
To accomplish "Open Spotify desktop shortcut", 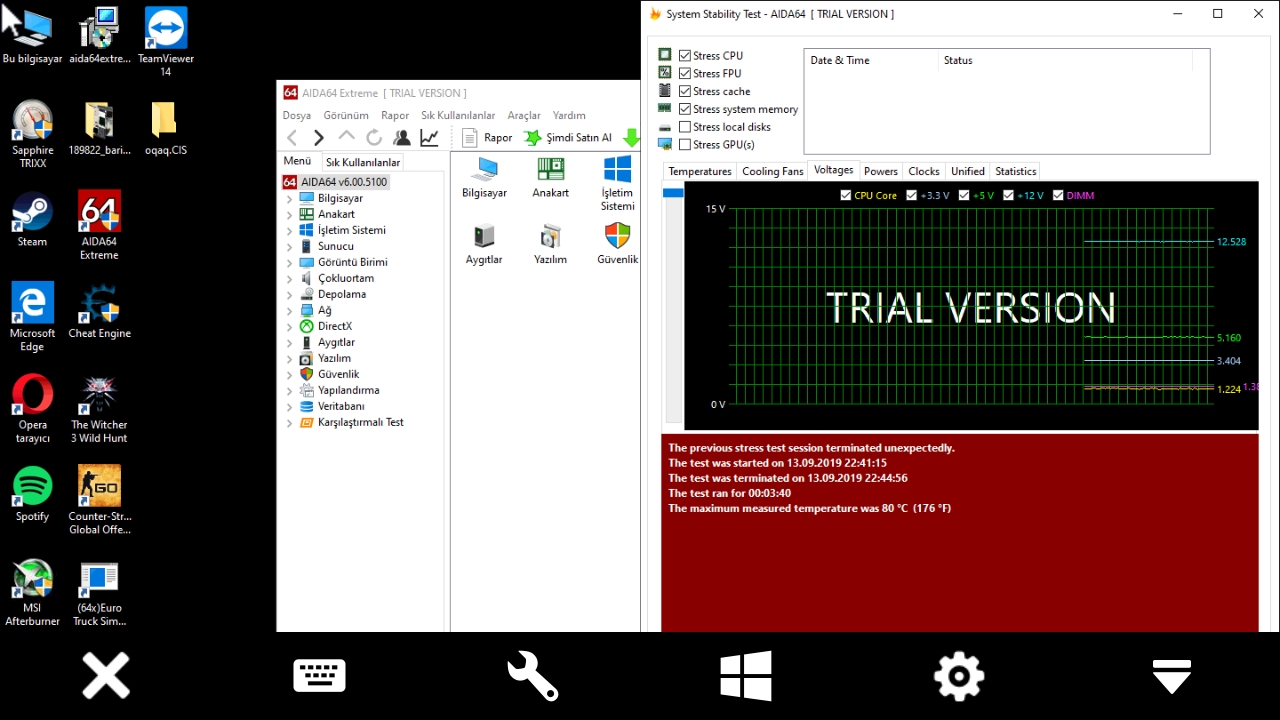I will point(32,494).
